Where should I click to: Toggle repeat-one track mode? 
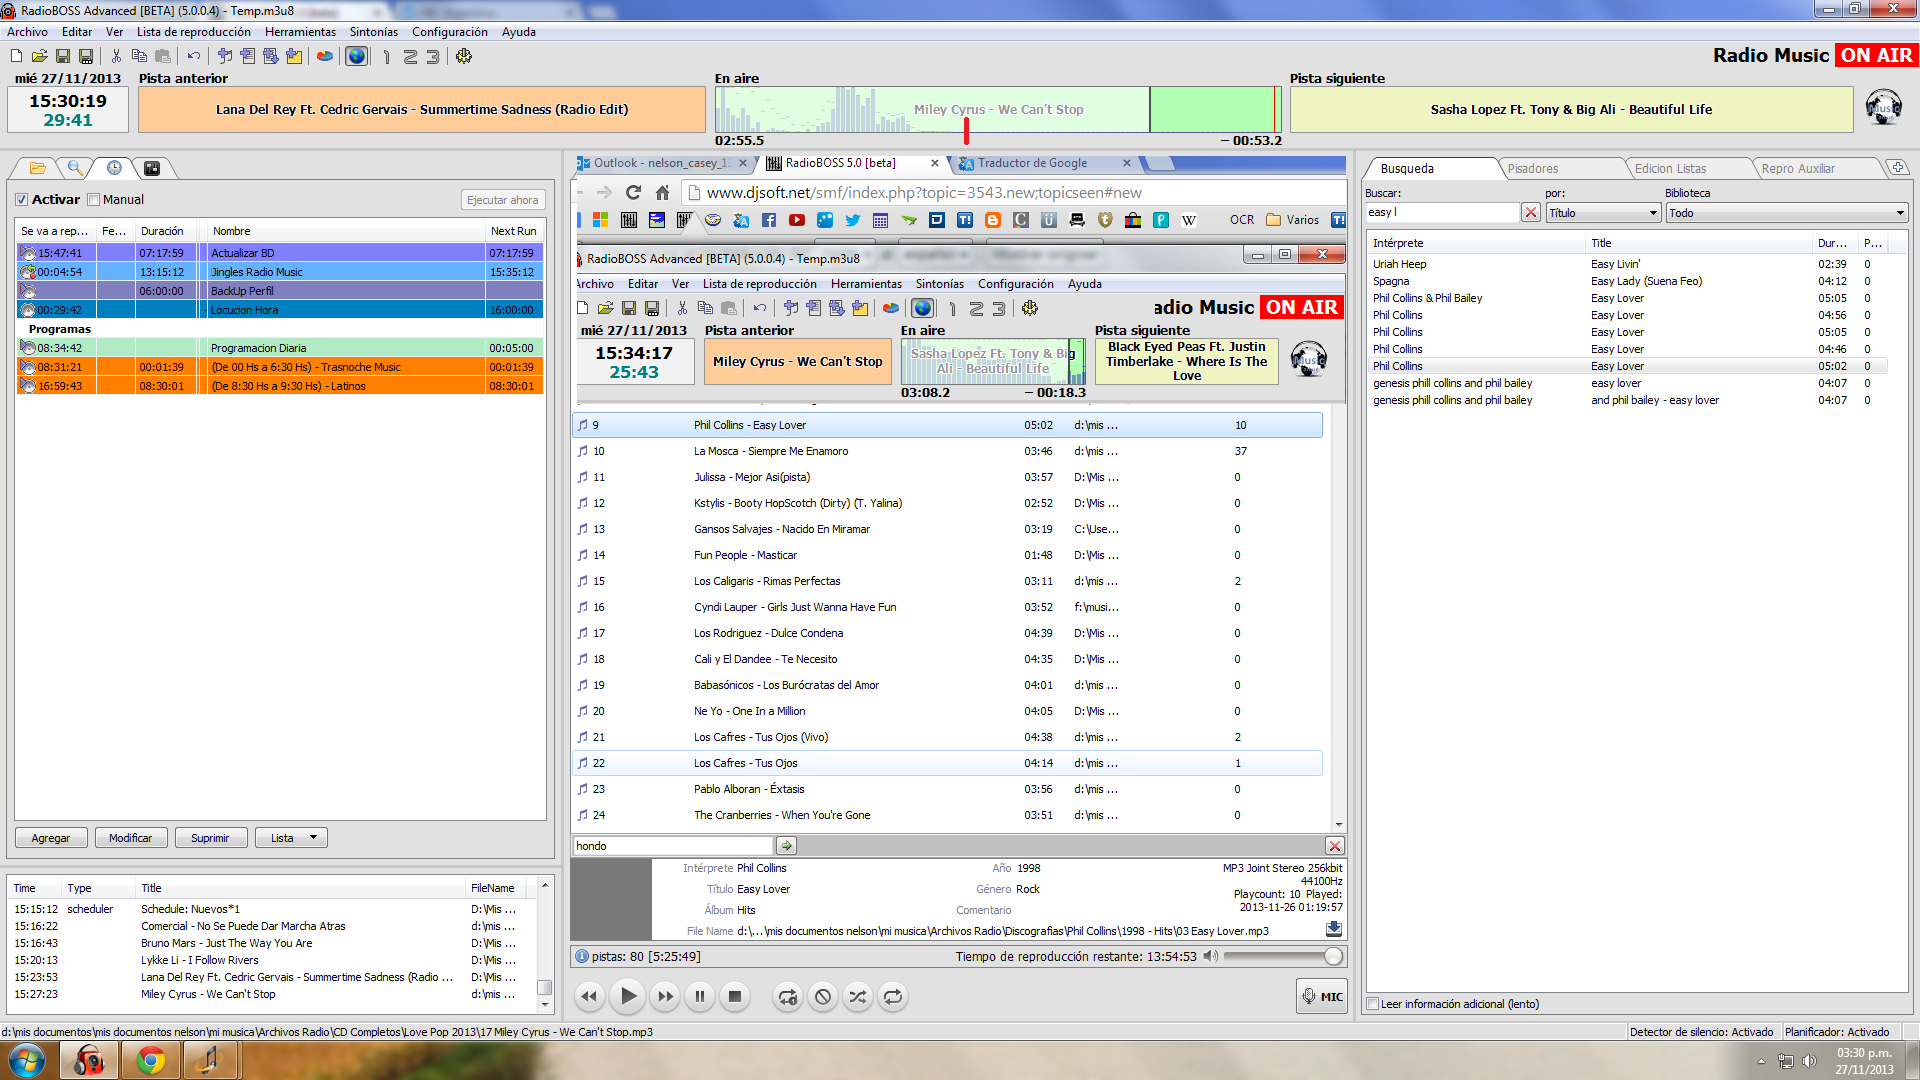point(788,996)
